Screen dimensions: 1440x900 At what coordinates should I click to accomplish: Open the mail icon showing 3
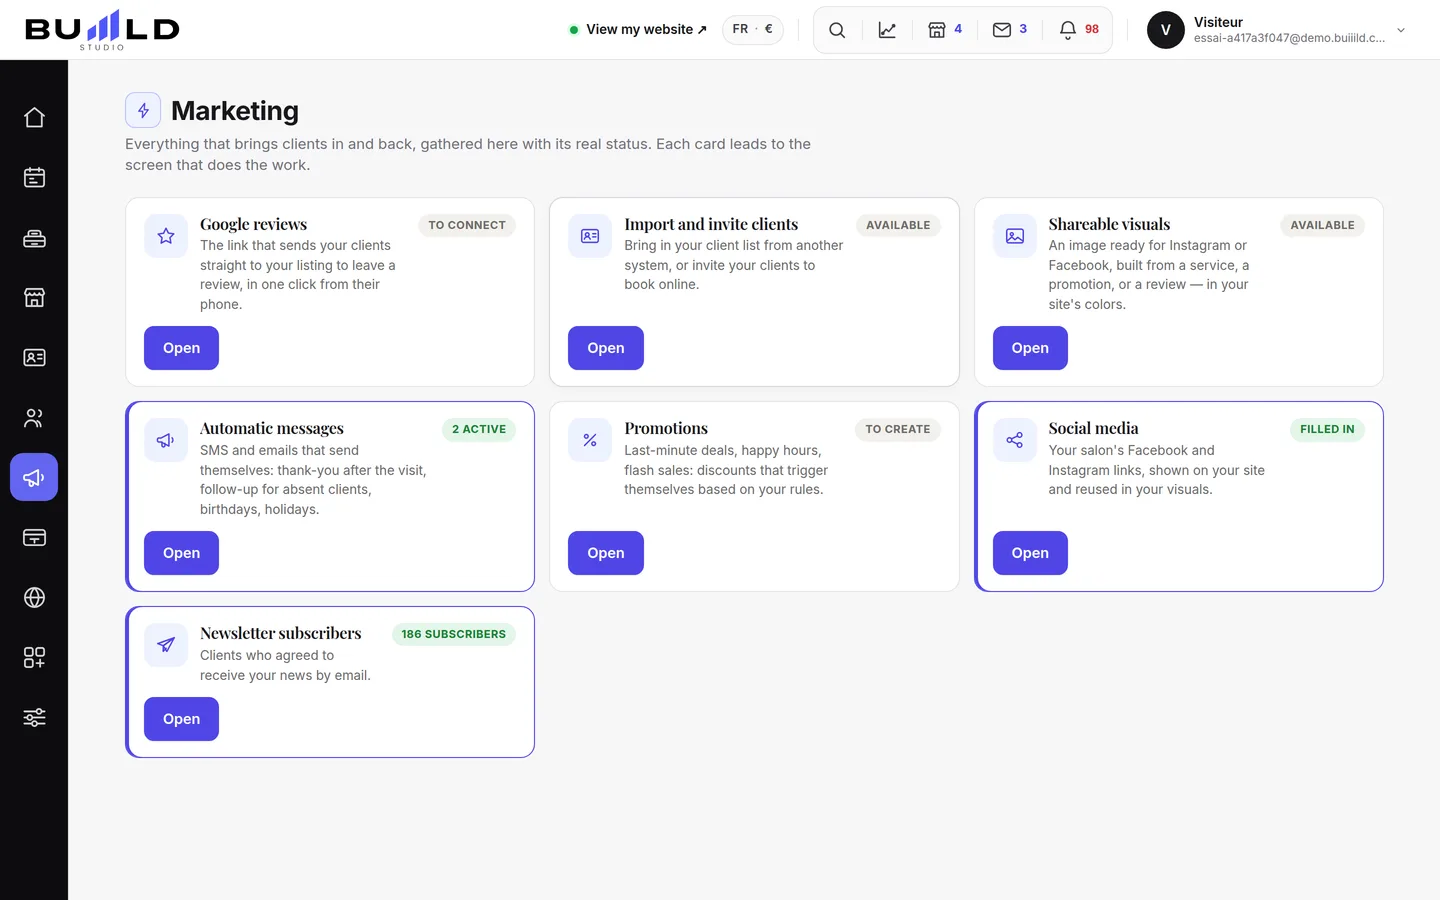point(1010,30)
